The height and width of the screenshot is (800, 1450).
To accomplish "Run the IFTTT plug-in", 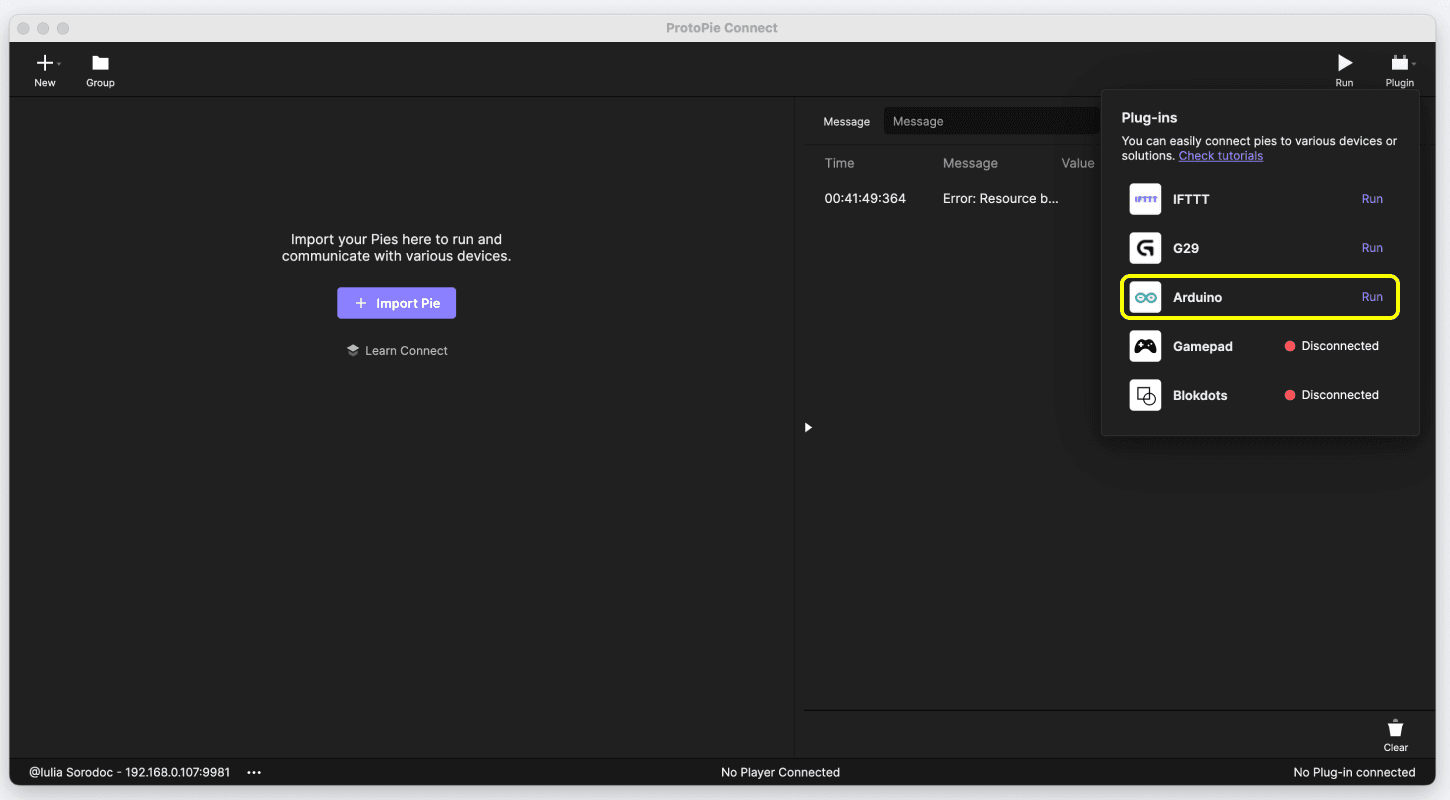I will click(x=1372, y=199).
